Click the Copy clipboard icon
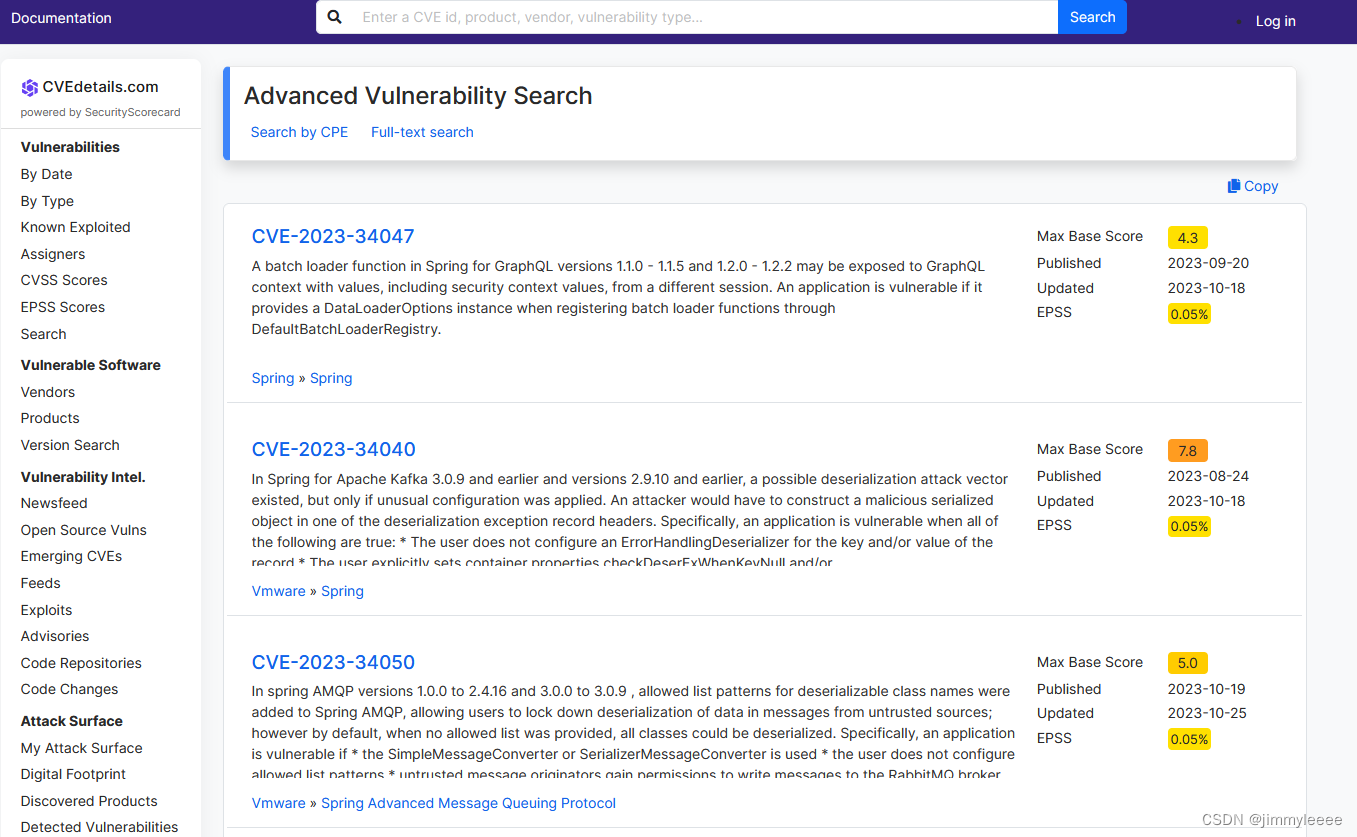This screenshot has height=837, width=1357. (x=1234, y=186)
